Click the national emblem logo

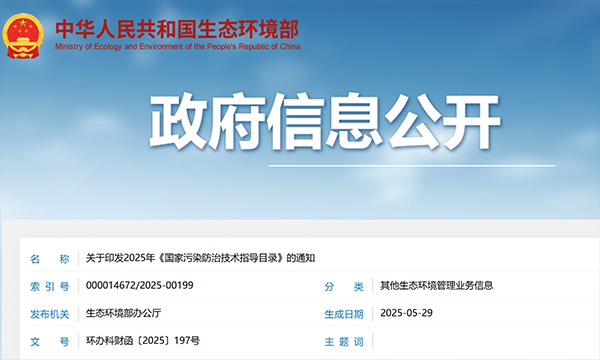coord(23,36)
